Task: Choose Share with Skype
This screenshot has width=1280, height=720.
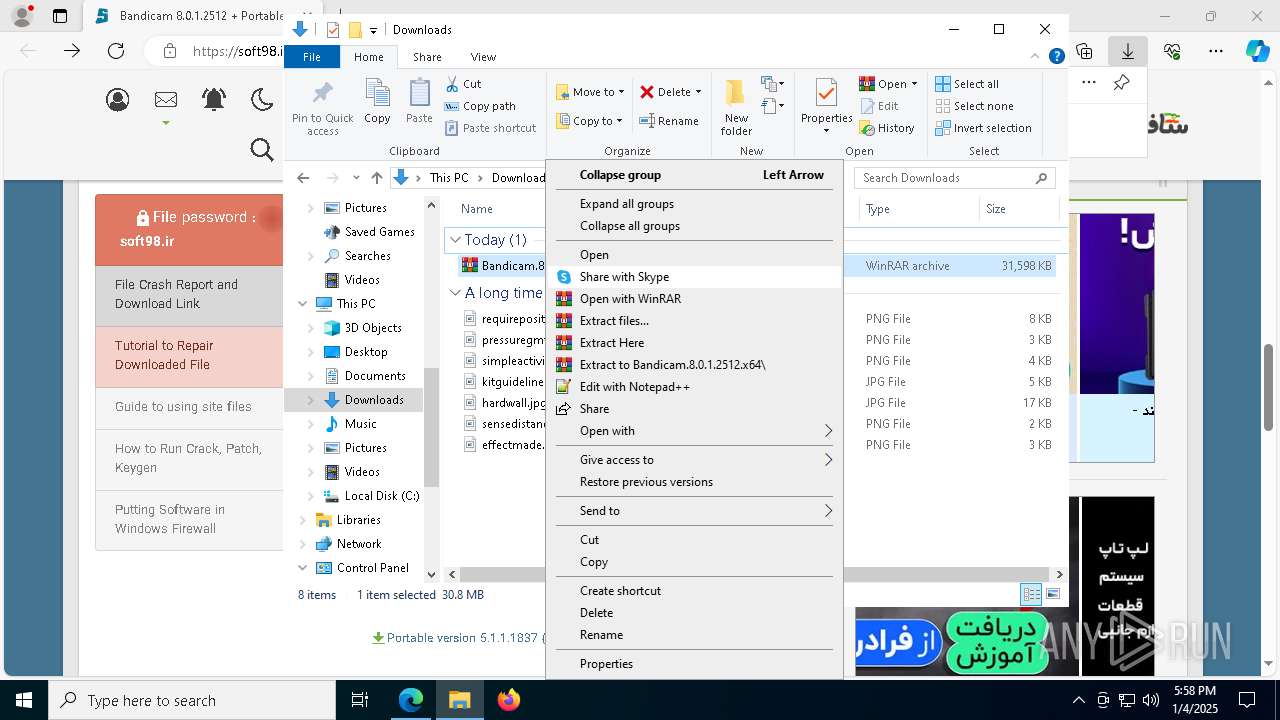Action: pos(694,277)
